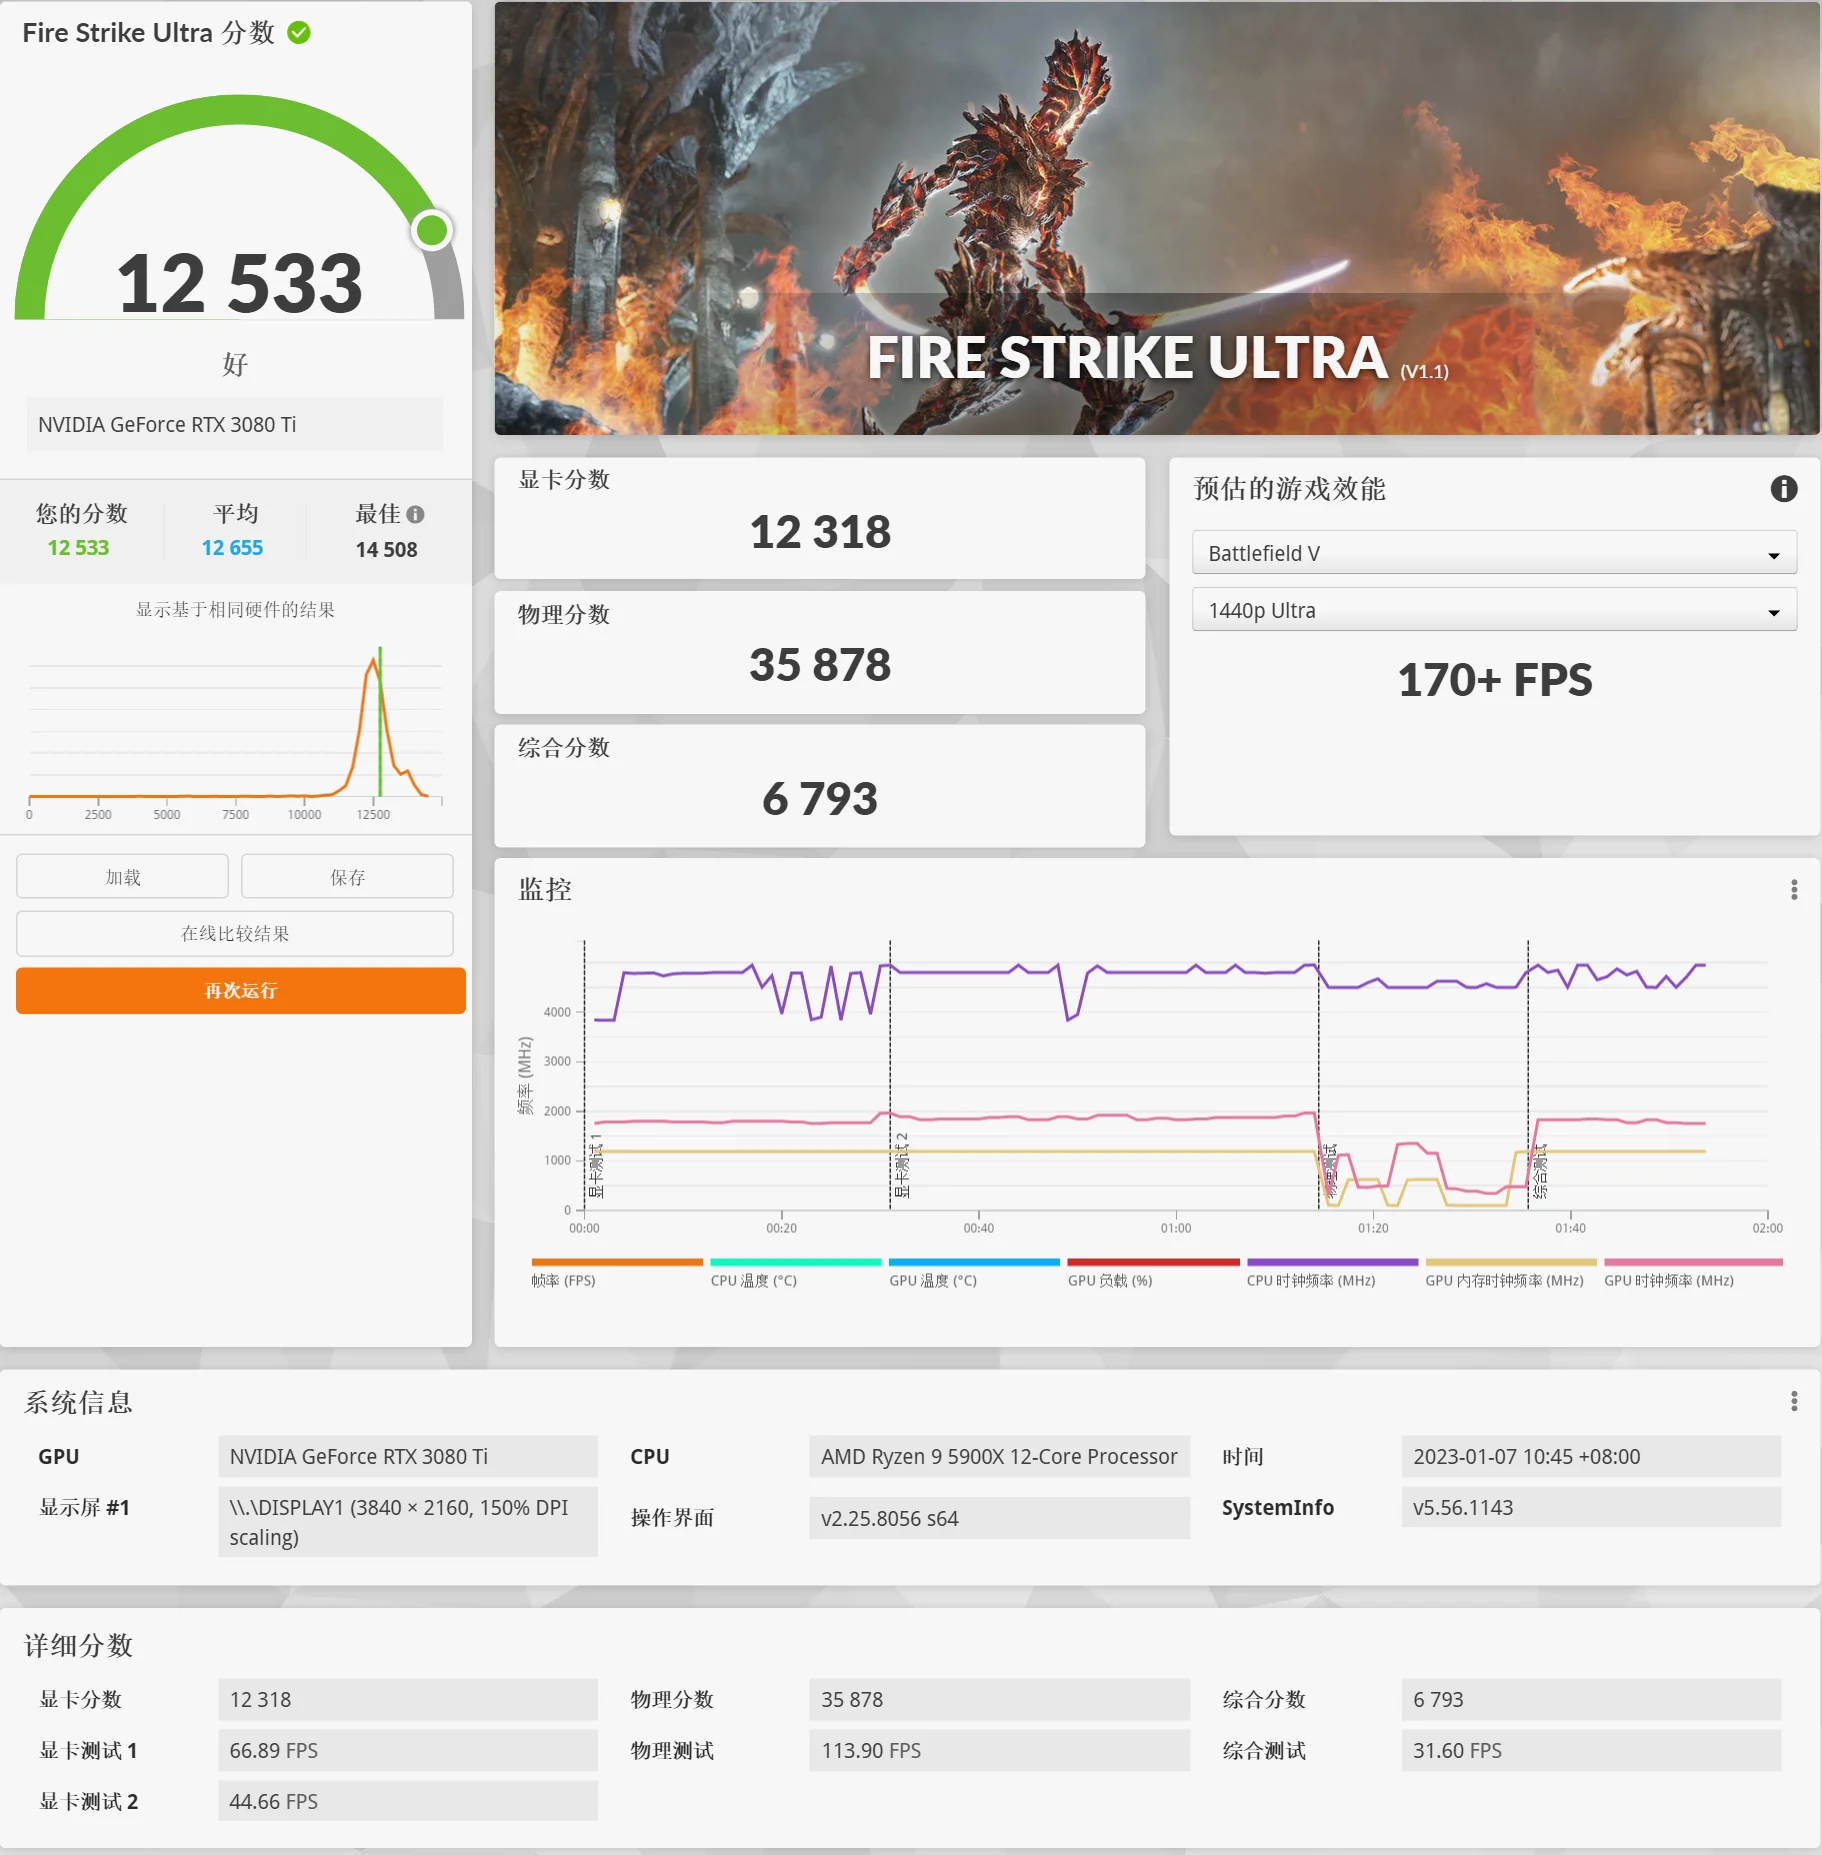Viewport: 1822px width, 1855px height.
Task: Open the monitoring panel three-dot menu
Action: click(x=1794, y=889)
